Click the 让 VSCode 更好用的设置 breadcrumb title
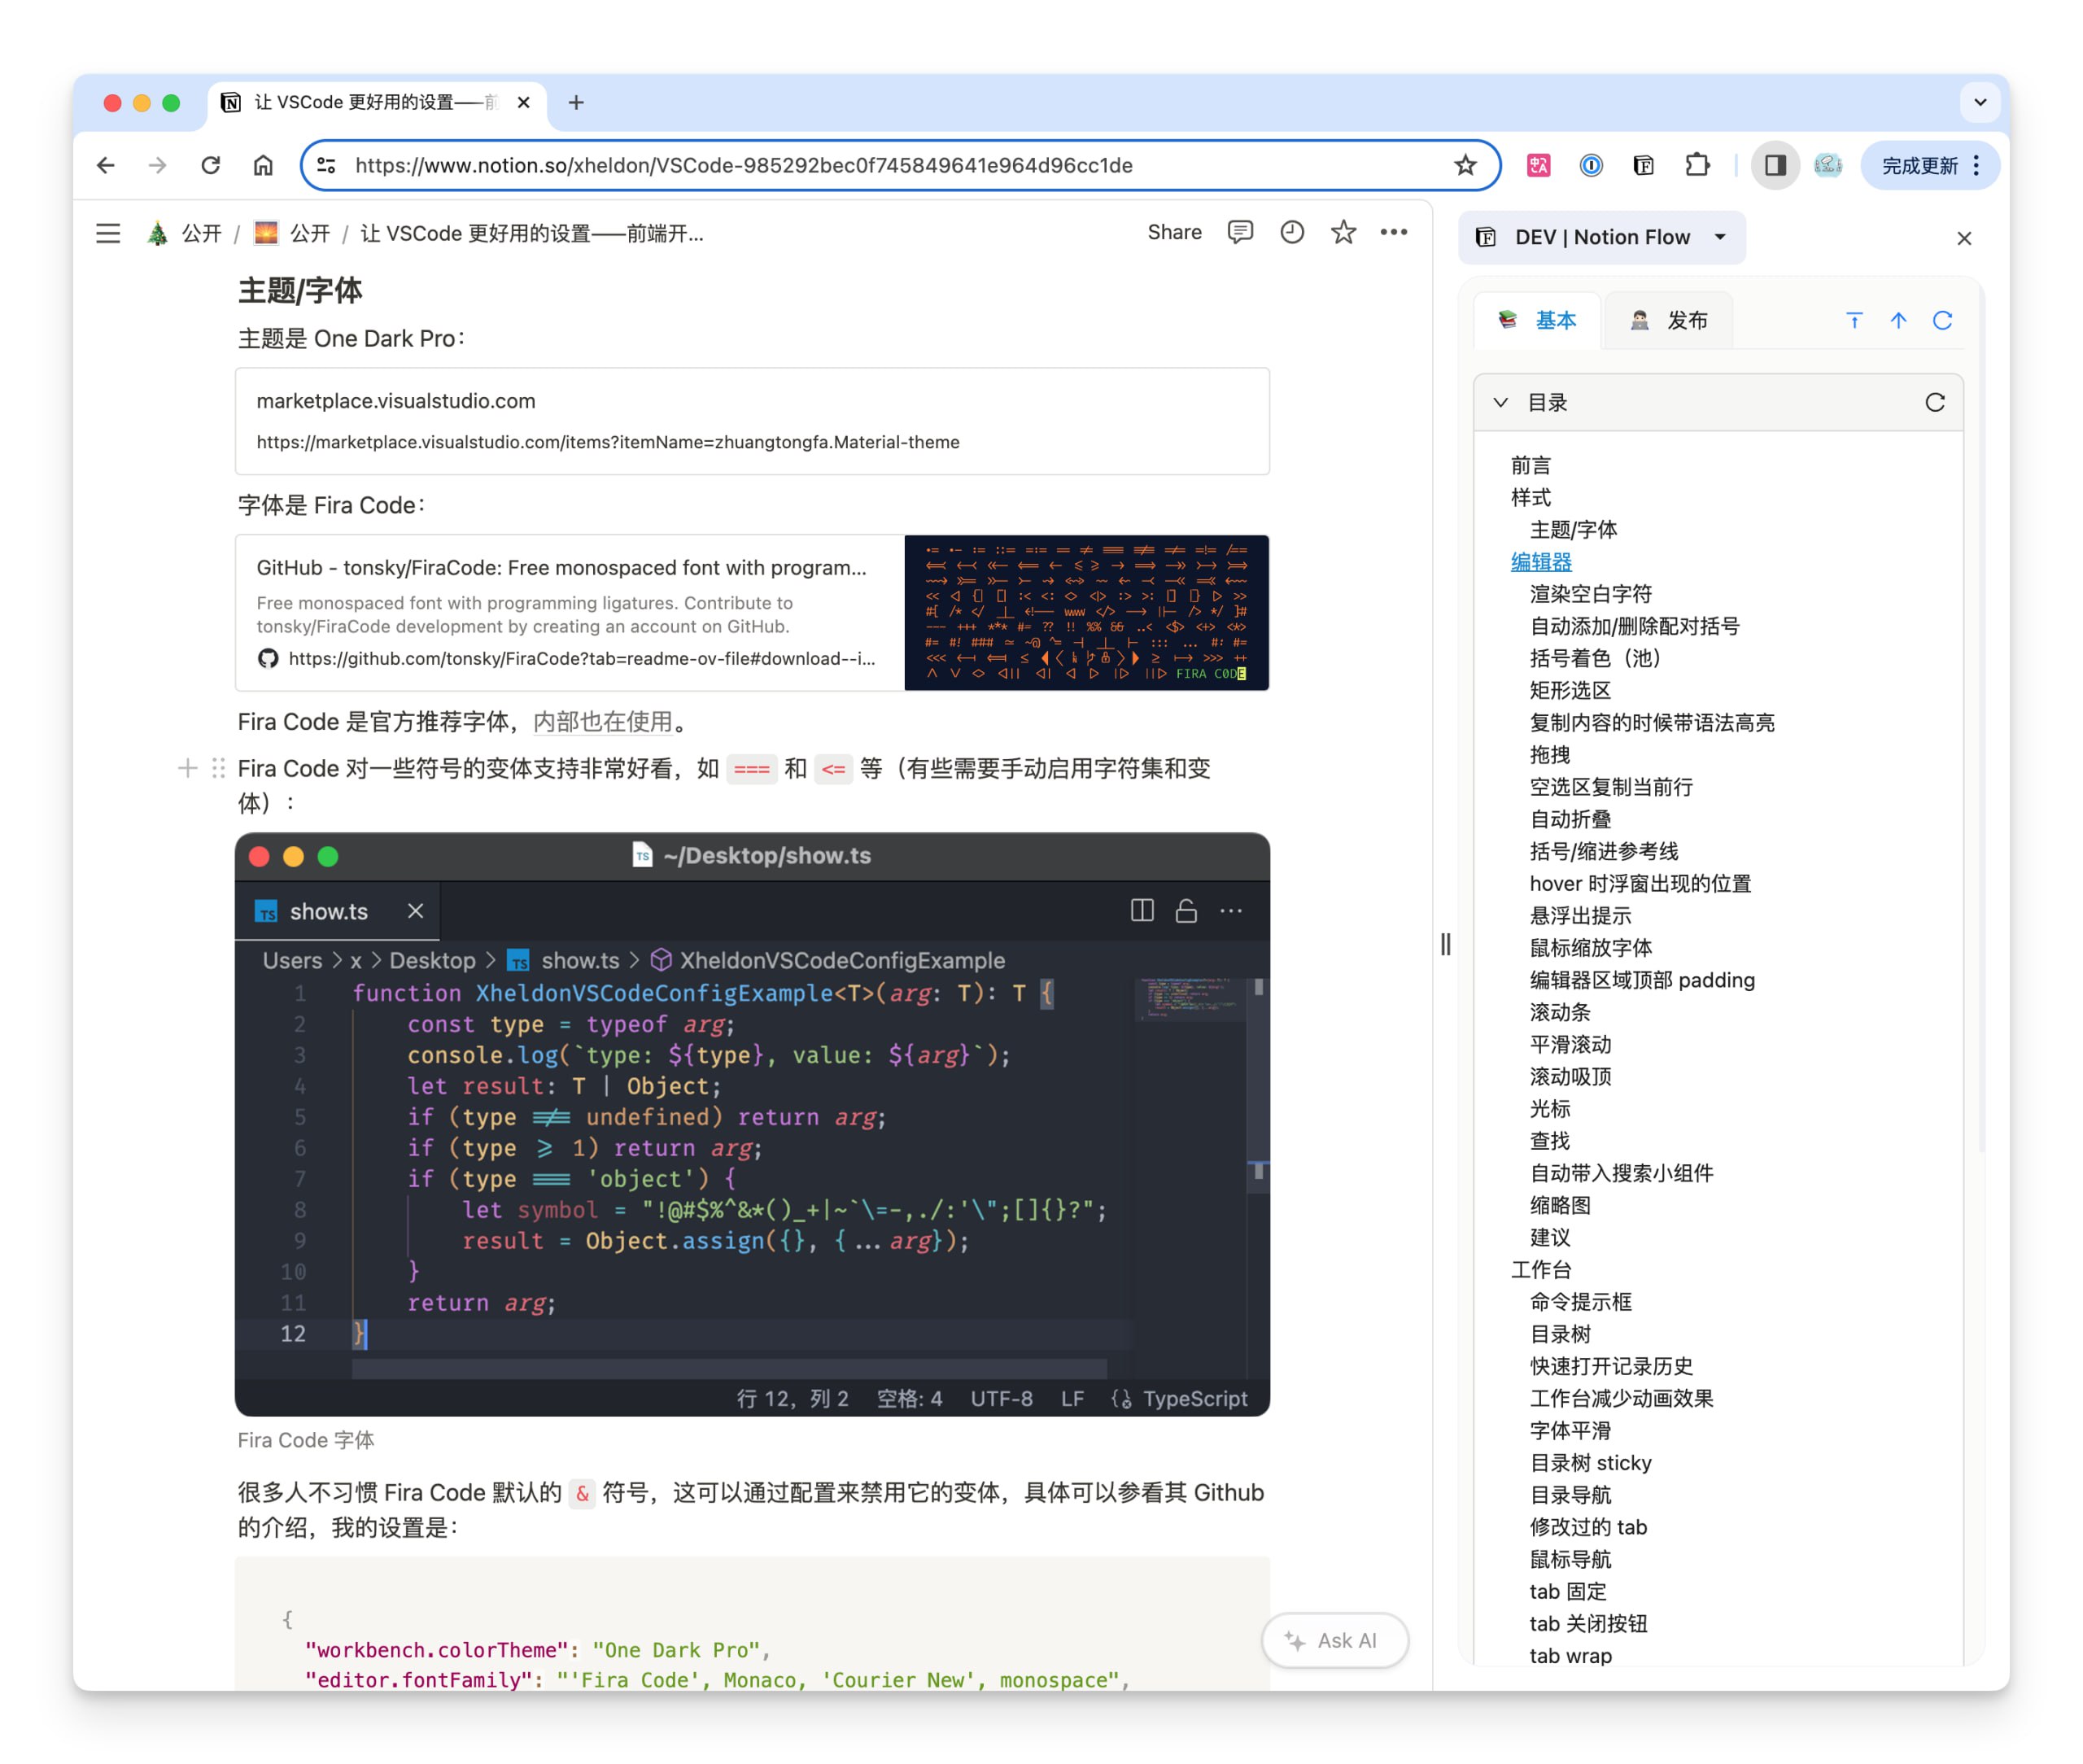2083x1764 pixels. coord(532,234)
